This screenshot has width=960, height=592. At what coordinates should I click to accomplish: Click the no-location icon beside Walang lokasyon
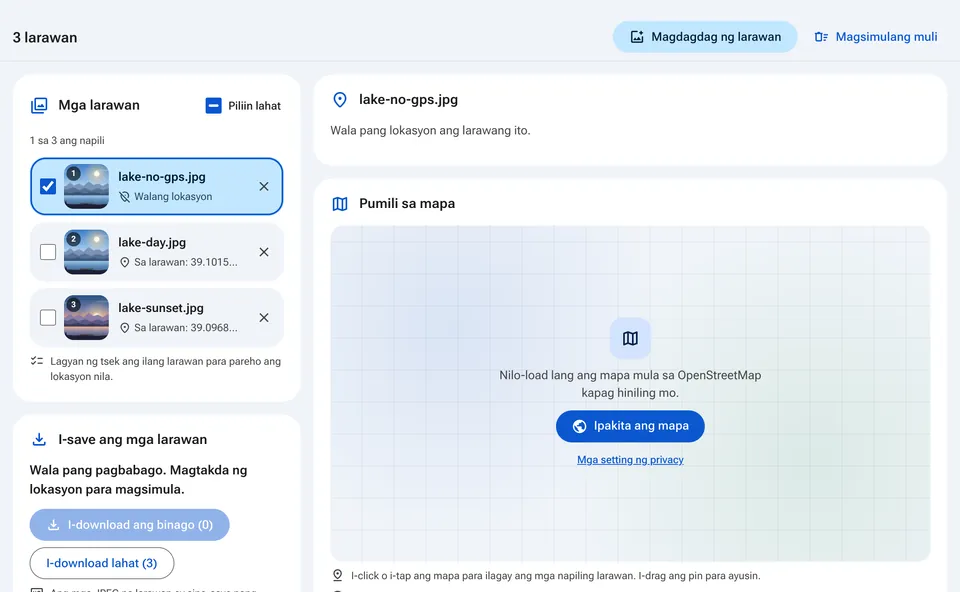[x=124, y=197]
